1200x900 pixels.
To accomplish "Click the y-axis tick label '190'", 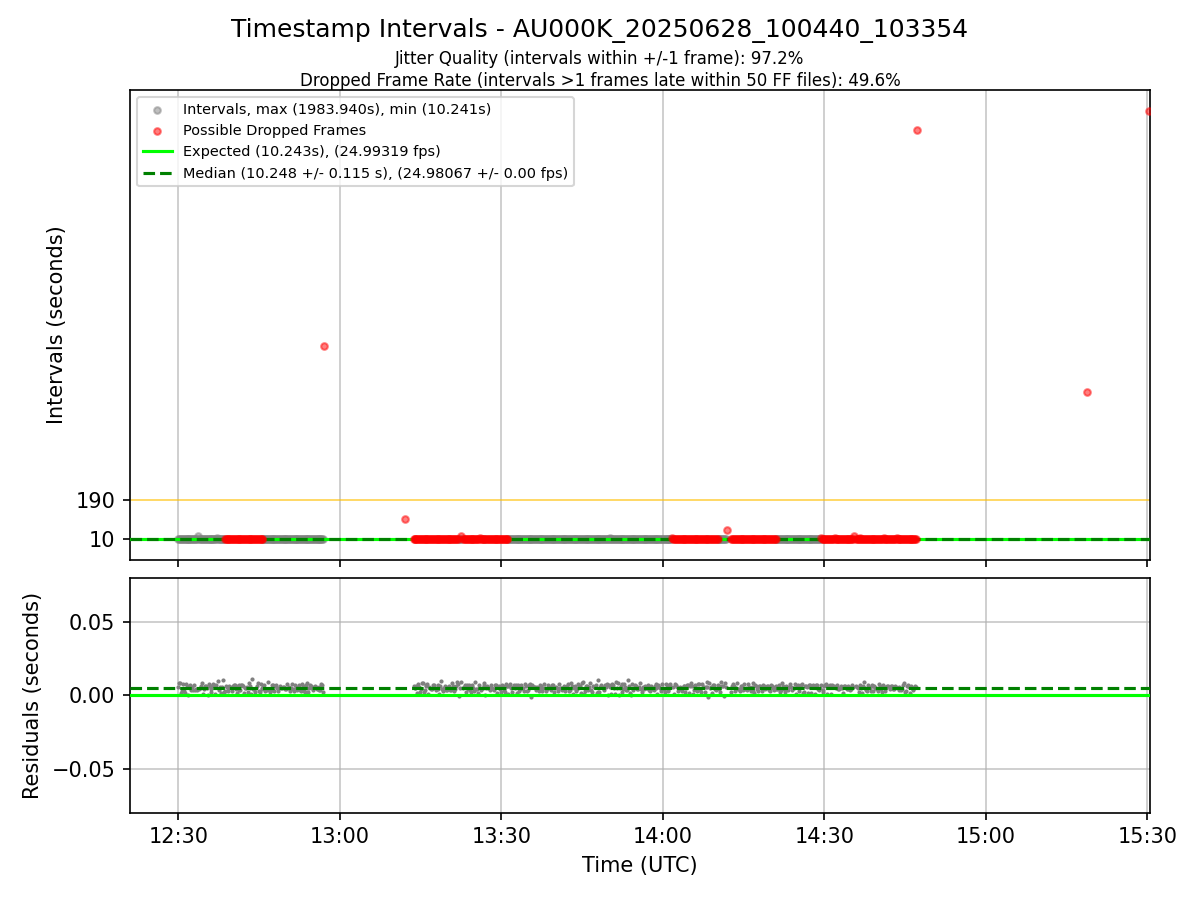I will coord(95,500).
